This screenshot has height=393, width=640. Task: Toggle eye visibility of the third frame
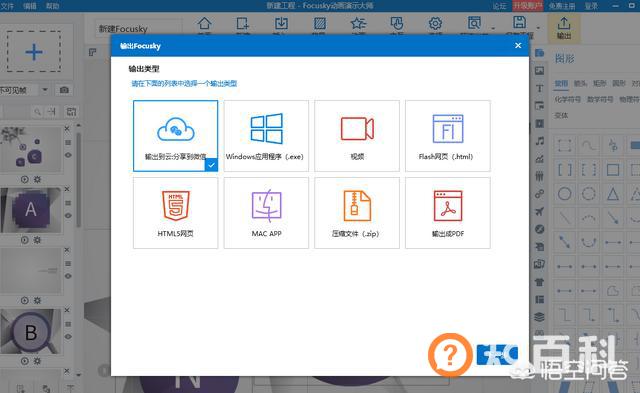[68, 276]
